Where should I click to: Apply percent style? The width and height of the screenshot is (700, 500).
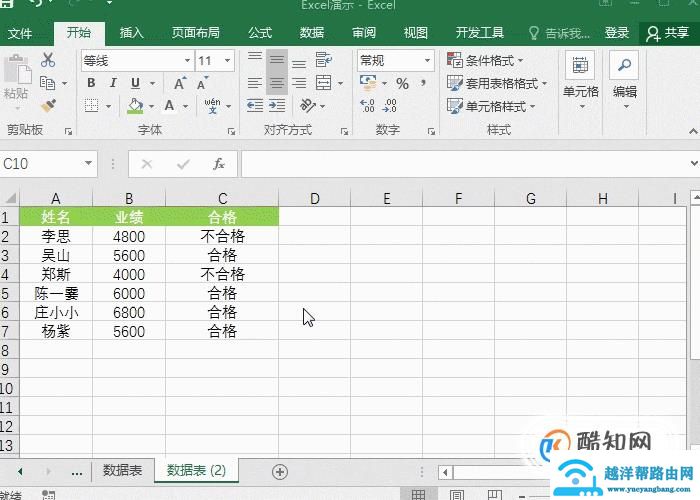[402, 83]
